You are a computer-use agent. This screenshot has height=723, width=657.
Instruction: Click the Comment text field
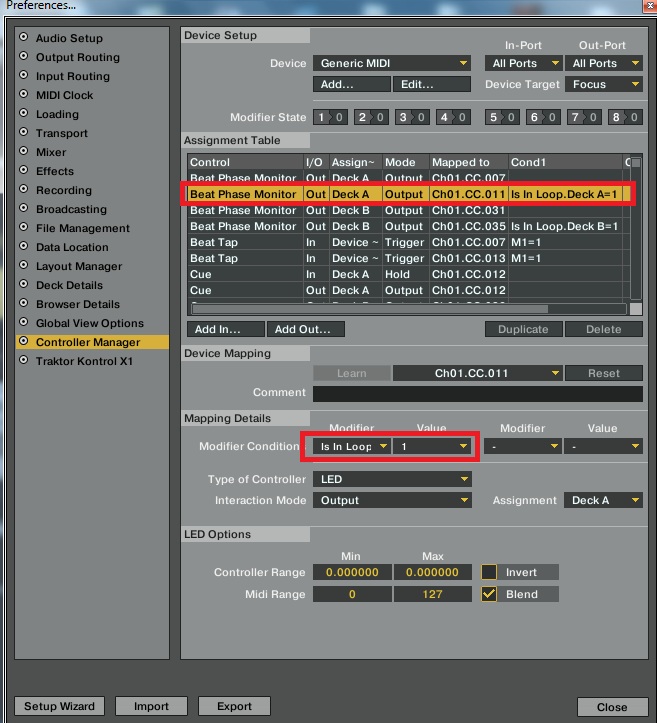pyautogui.click(x=478, y=394)
